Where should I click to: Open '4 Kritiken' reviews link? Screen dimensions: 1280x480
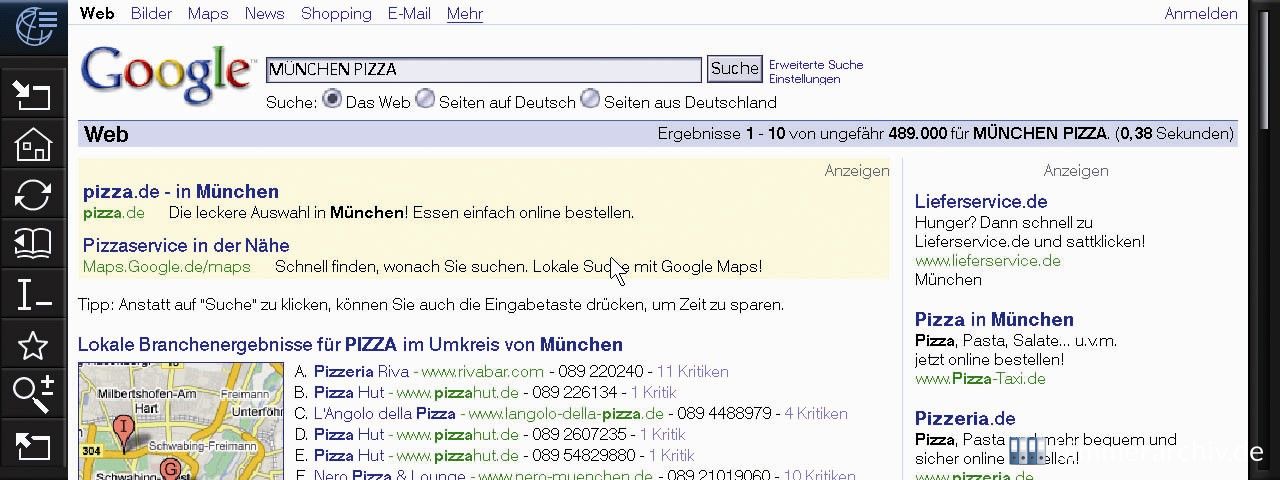pyautogui.click(x=815, y=413)
